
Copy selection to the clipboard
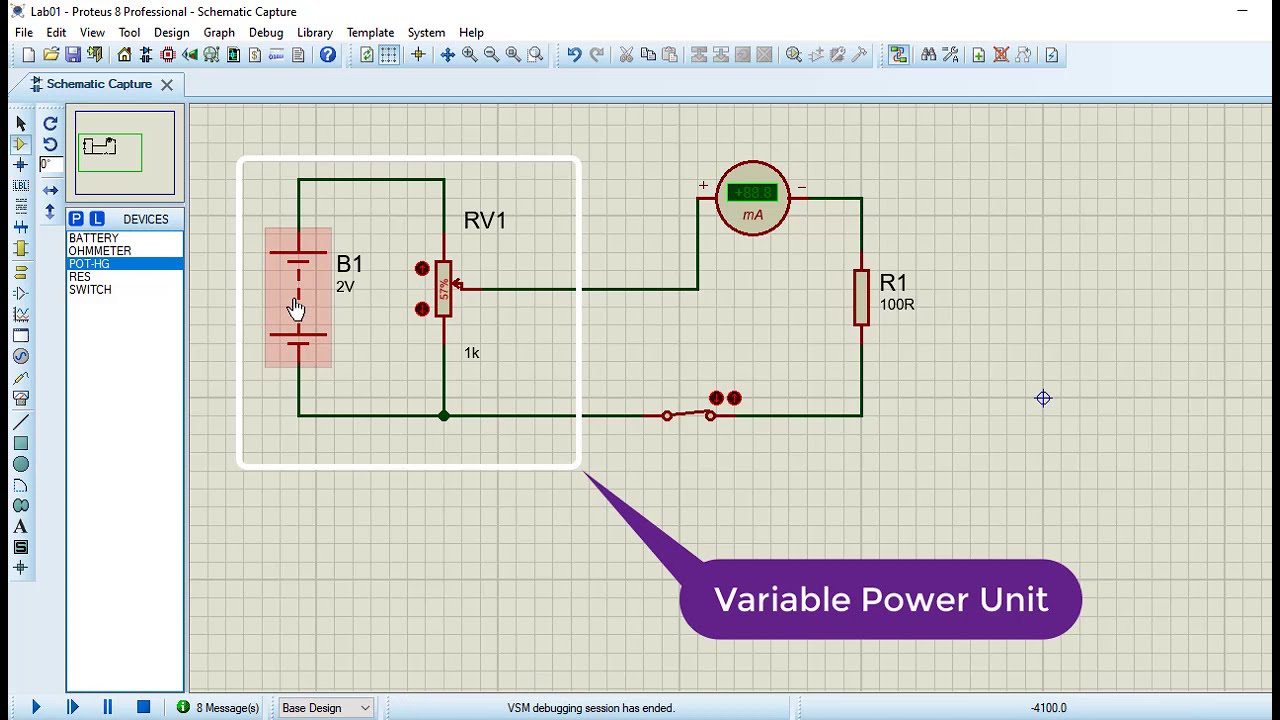(x=648, y=55)
